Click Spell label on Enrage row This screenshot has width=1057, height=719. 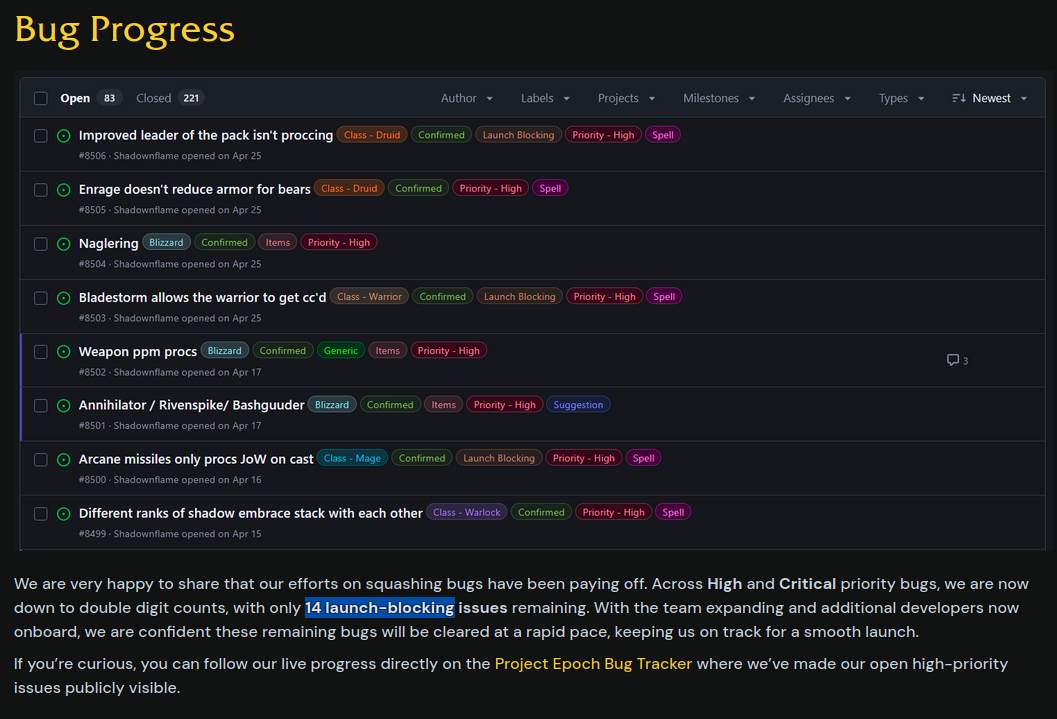pos(550,189)
